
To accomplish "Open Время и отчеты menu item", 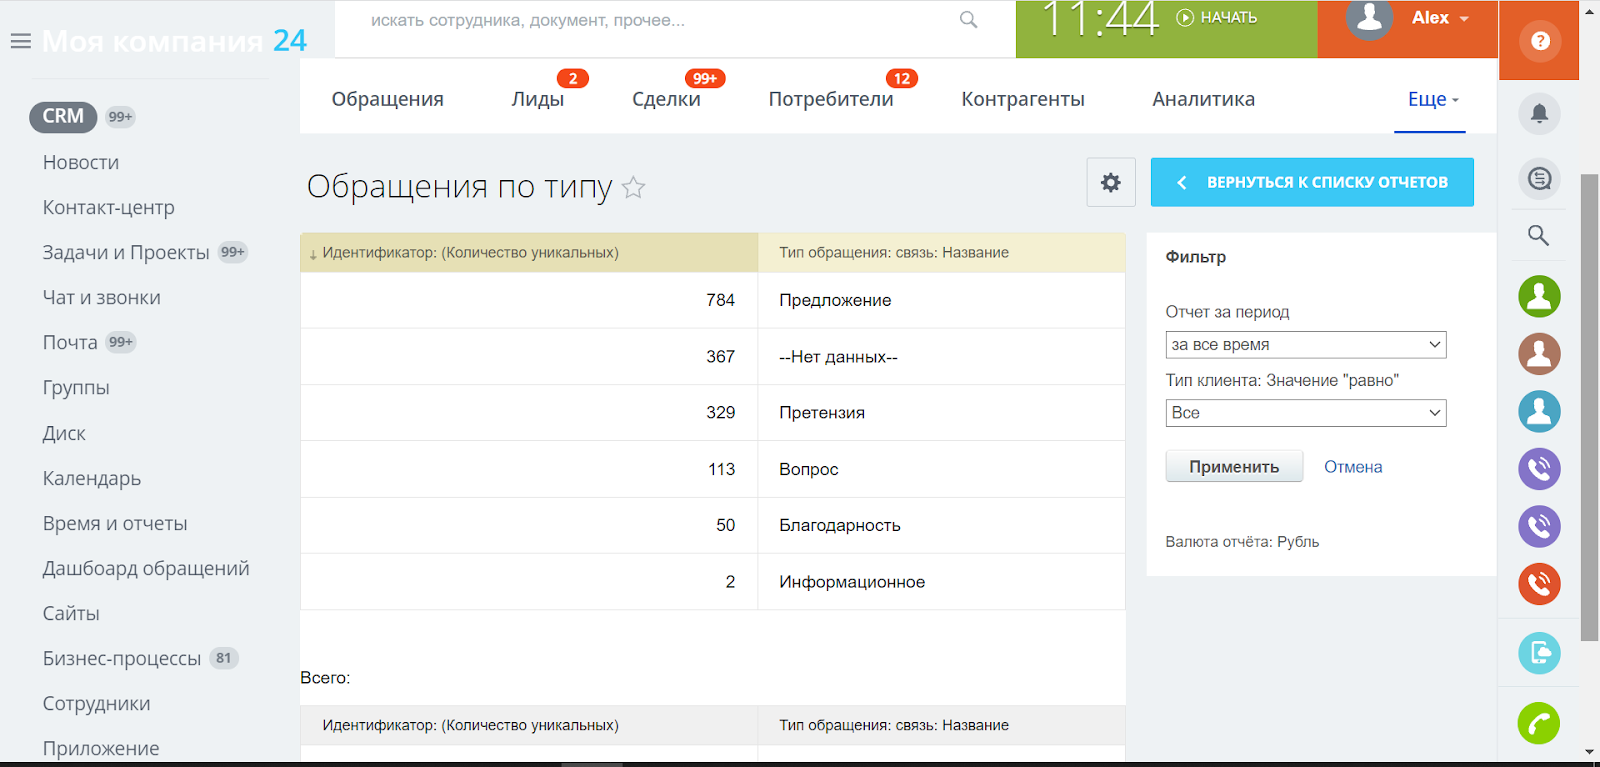I will pos(115,523).
